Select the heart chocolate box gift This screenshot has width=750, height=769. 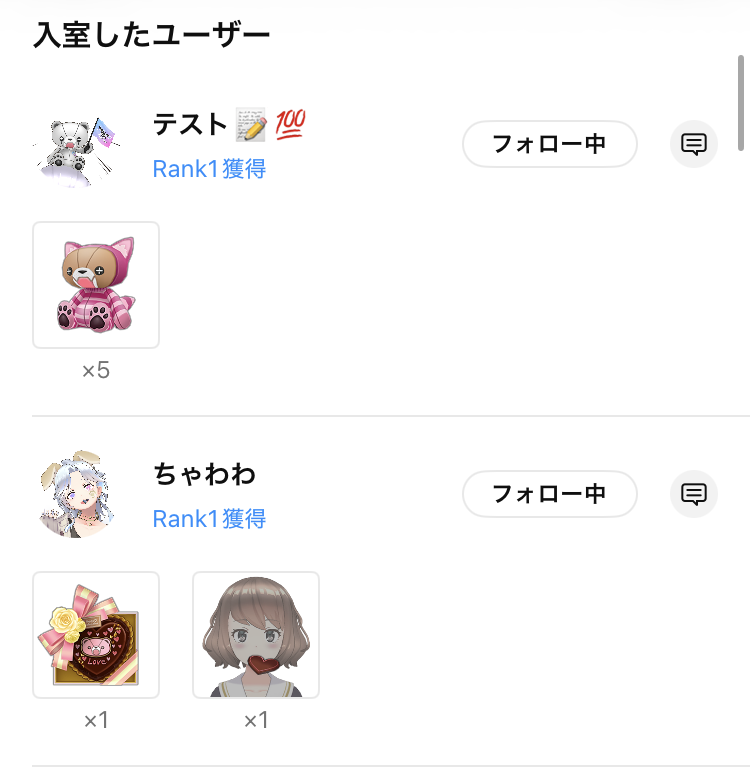pos(96,635)
